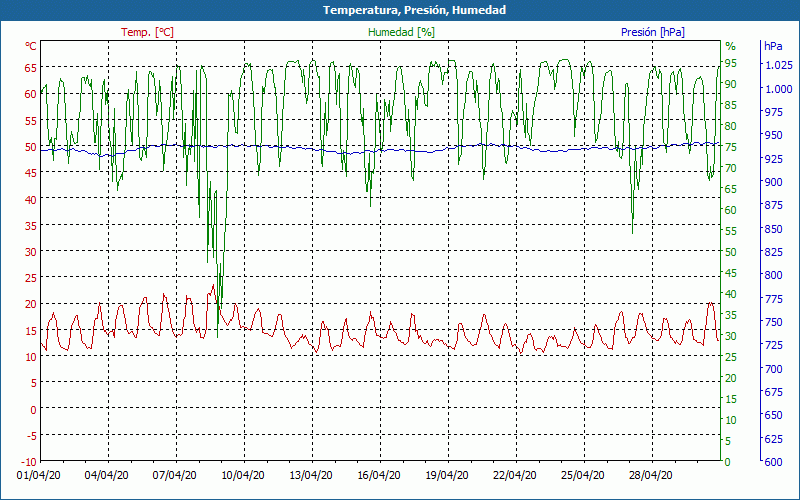Click the 25/04/20 date axis label
This screenshot has width=800, height=500.
pos(583,475)
